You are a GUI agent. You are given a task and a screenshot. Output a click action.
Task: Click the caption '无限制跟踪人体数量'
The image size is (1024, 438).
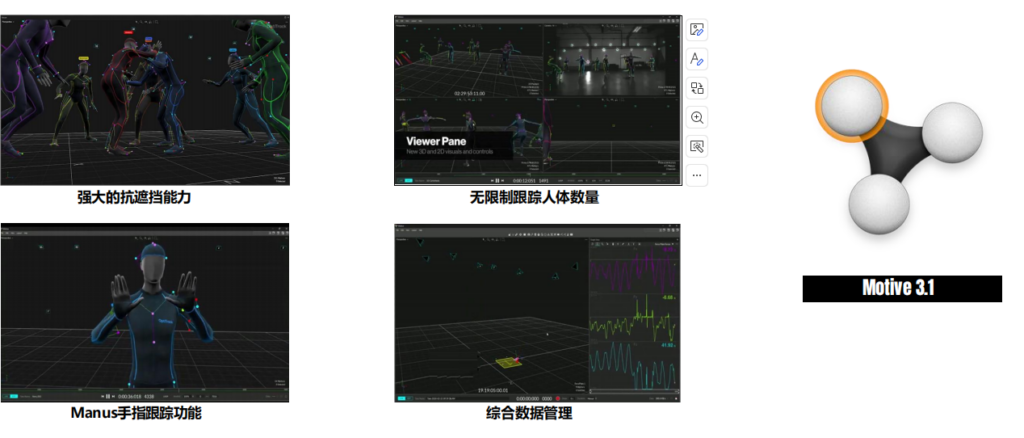pos(534,197)
